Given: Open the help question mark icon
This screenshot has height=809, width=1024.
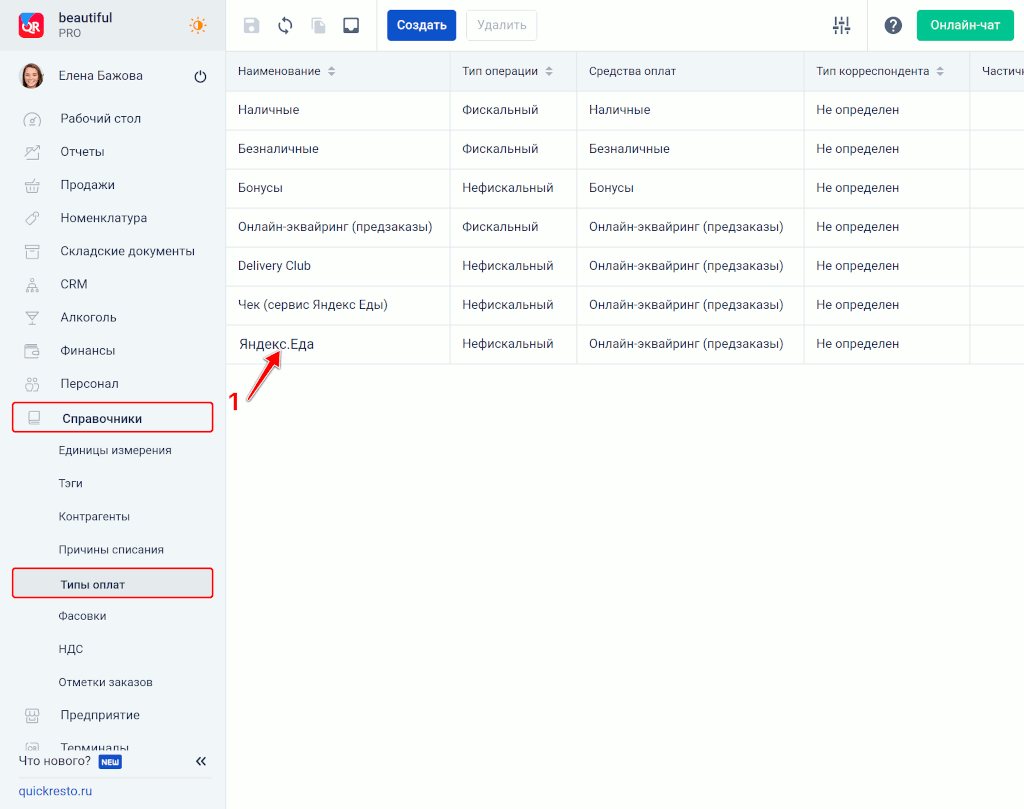Looking at the screenshot, I should pyautogui.click(x=893, y=25).
